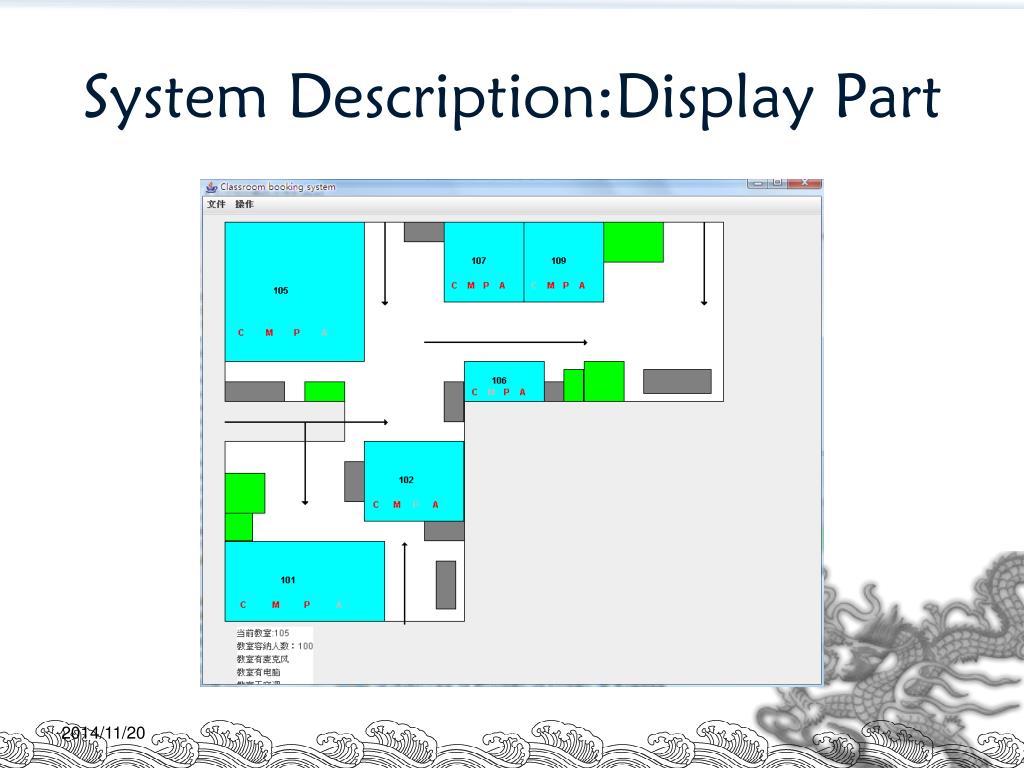Click the Java icon in the title bar
This screenshot has width=1024, height=768.
(211, 187)
